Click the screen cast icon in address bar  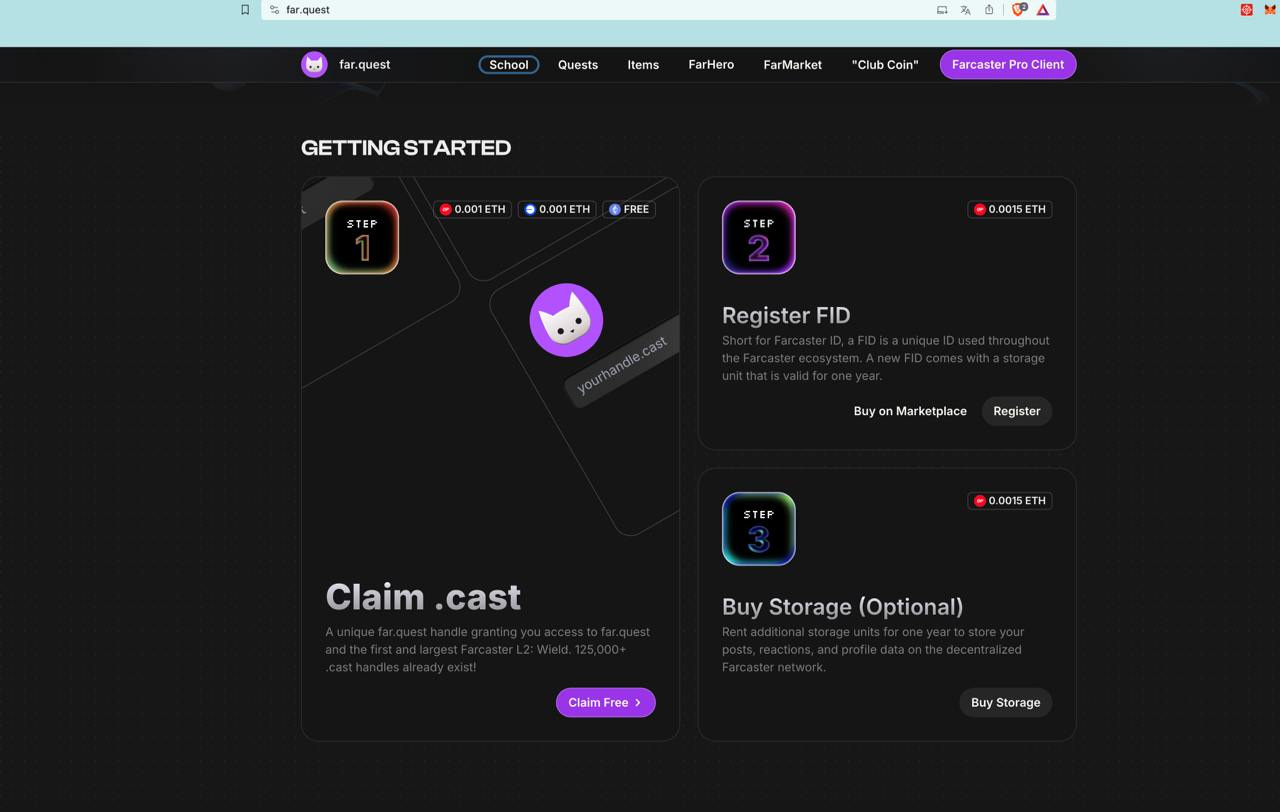pos(942,10)
